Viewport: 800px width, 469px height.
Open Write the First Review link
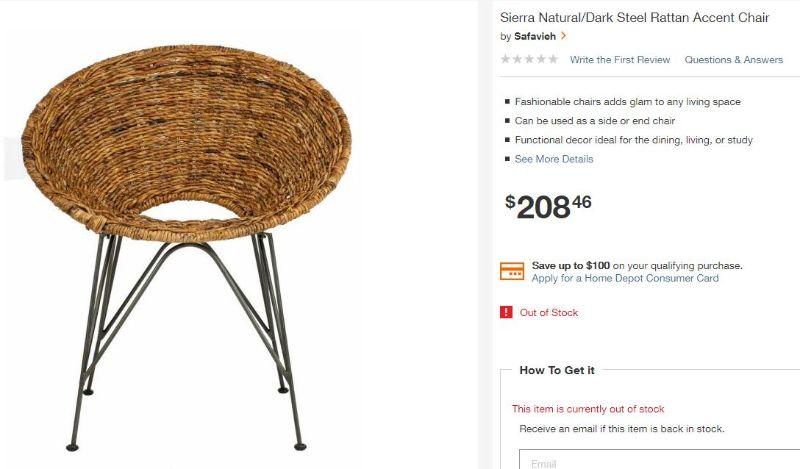(620, 60)
